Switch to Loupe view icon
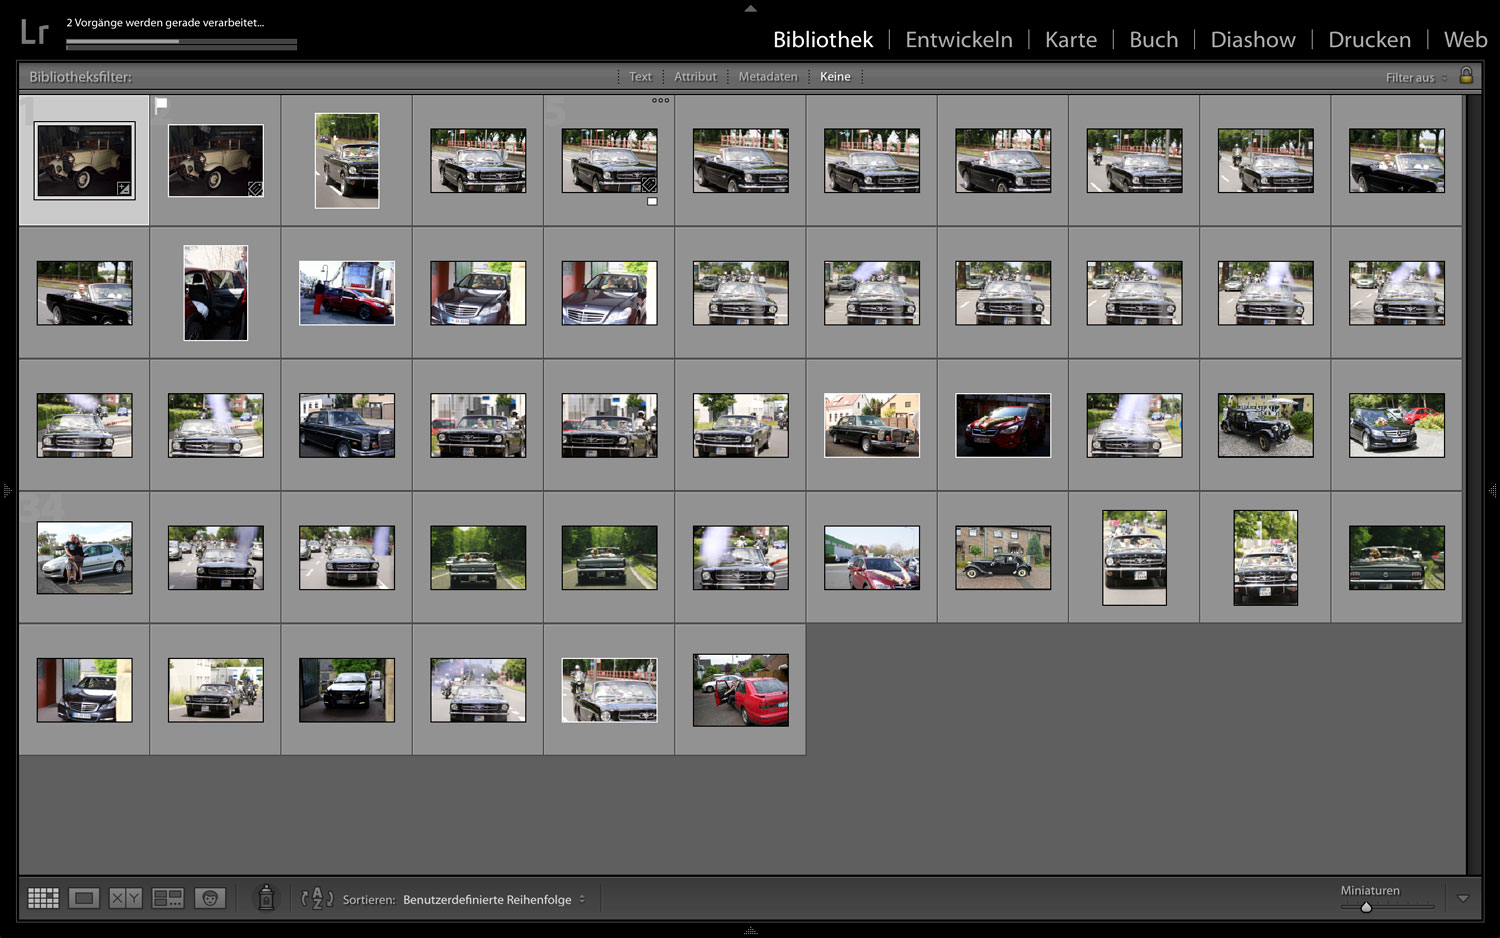This screenshot has width=1500, height=938. pos(84,898)
